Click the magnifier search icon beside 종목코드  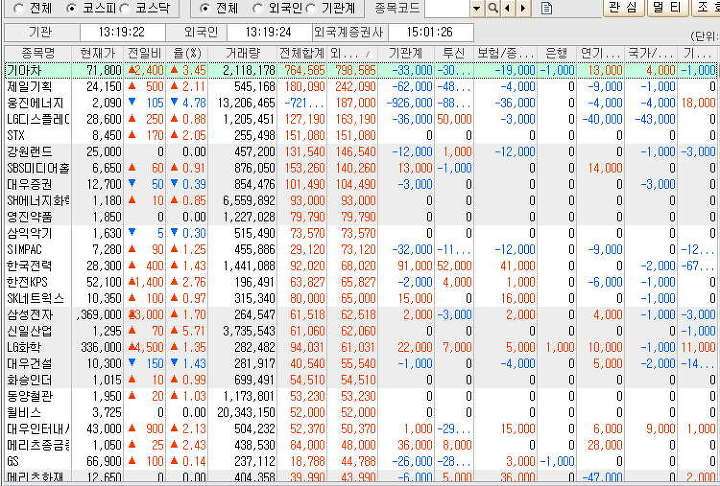point(492,8)
